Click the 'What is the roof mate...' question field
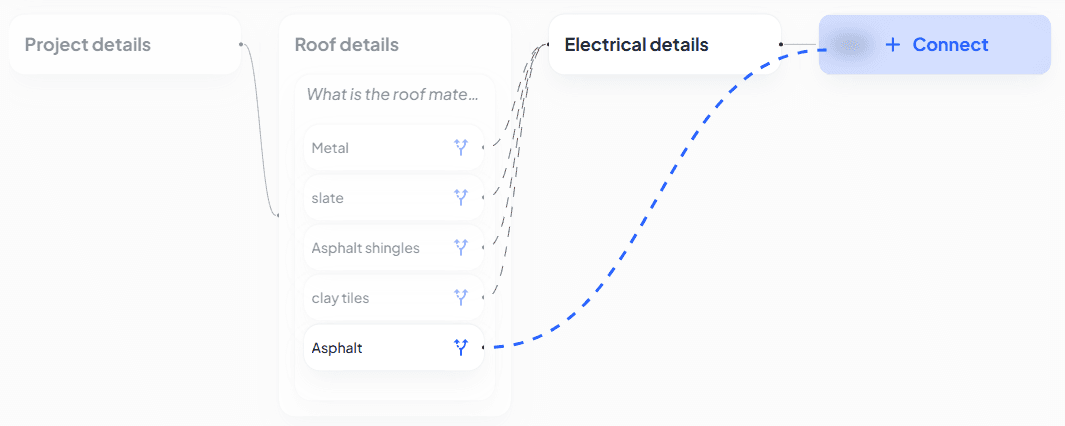The image size is (1065, 426). 393,95
